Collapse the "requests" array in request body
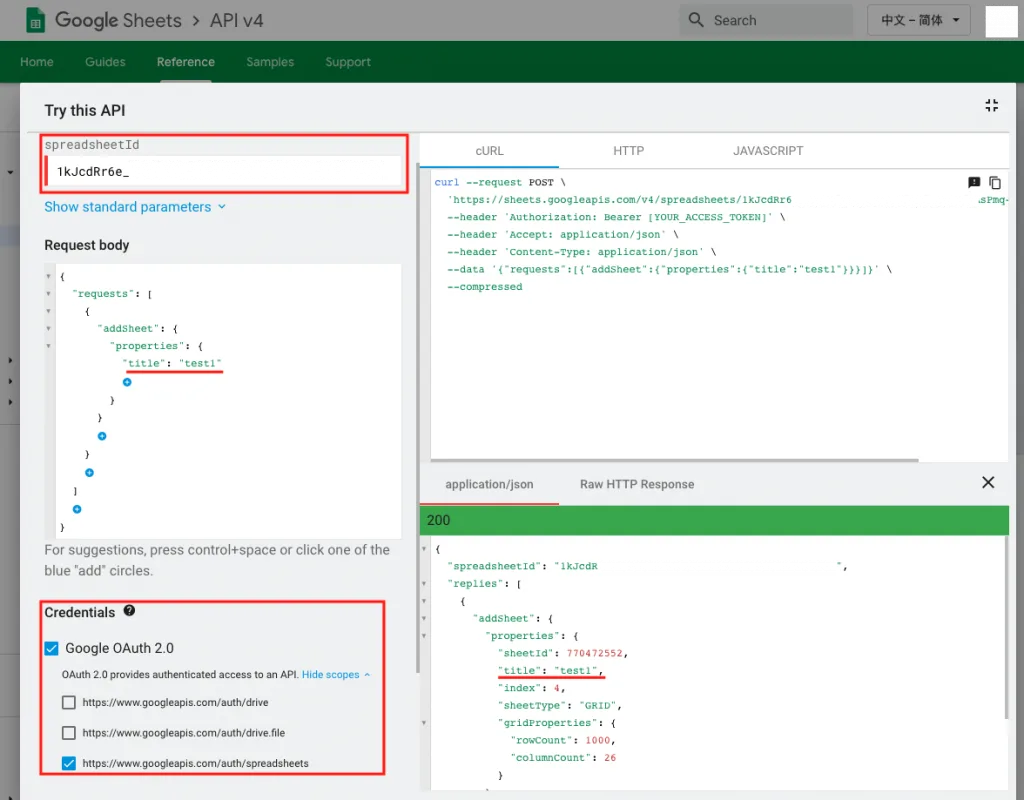This screenshot has width=1024, height=800. (48, 294)
